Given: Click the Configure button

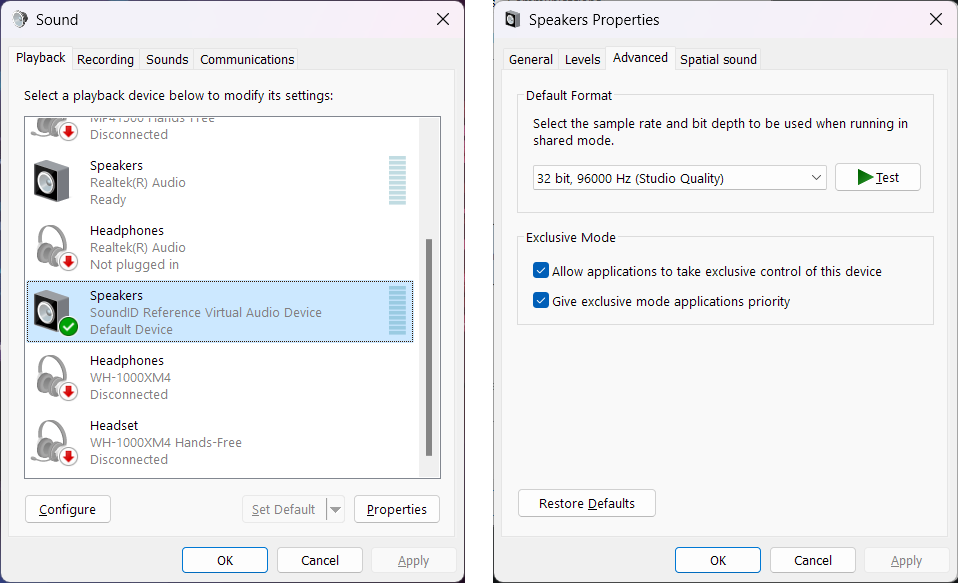Looking at the screenshot, I should [67, 509].
